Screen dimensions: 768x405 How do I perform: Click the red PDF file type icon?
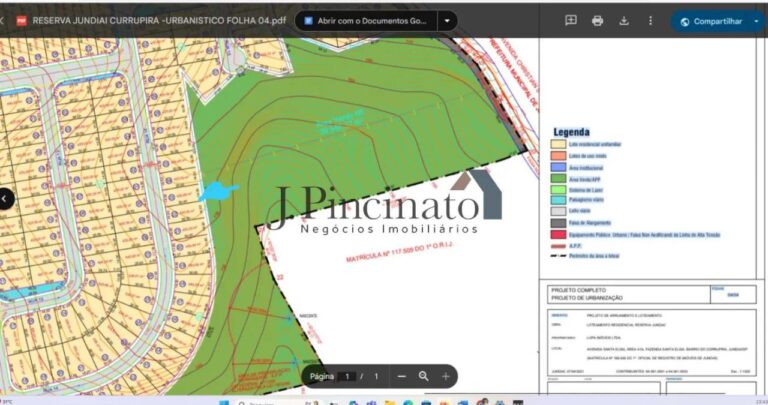click(22, 21)
